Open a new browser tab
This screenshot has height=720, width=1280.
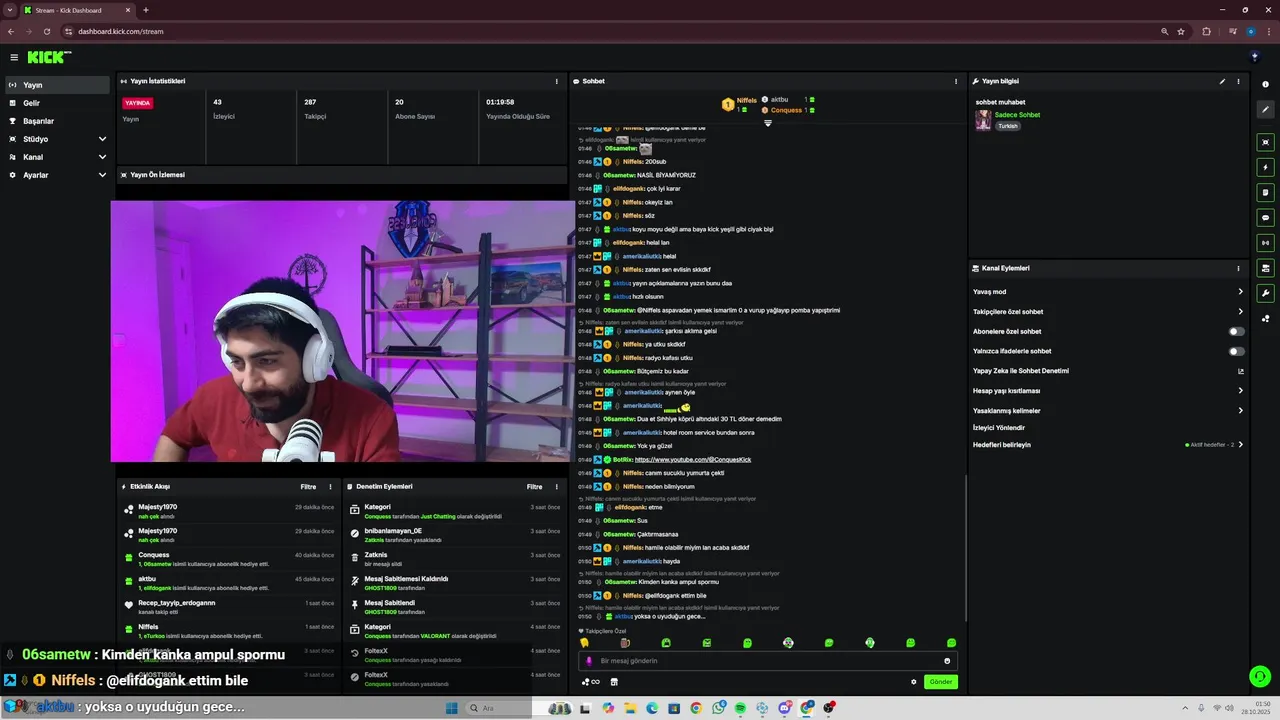pos(146,10)
